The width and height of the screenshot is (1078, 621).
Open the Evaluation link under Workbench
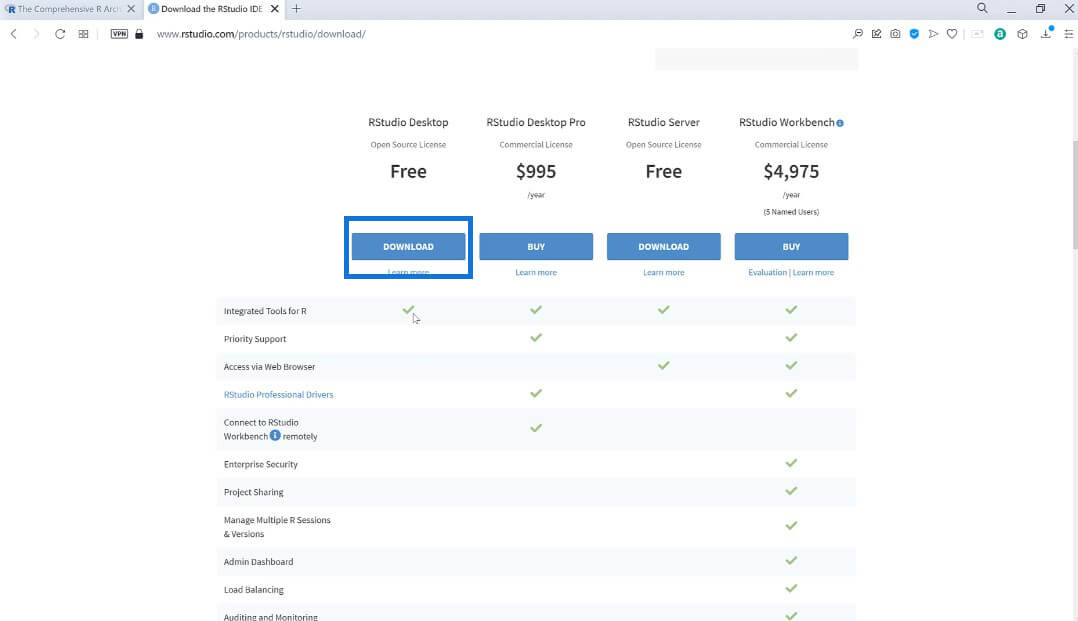click(x=767, y=272)
